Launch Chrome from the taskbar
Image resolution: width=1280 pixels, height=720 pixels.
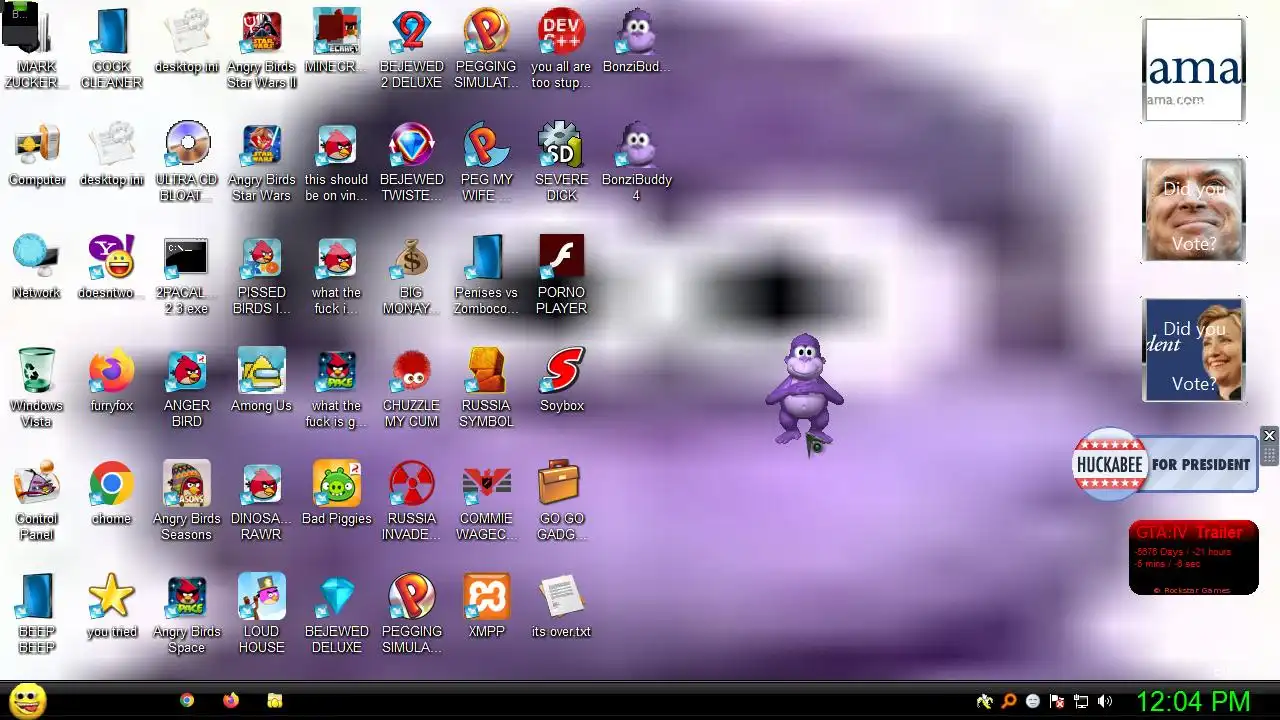[x=187, y=701]
